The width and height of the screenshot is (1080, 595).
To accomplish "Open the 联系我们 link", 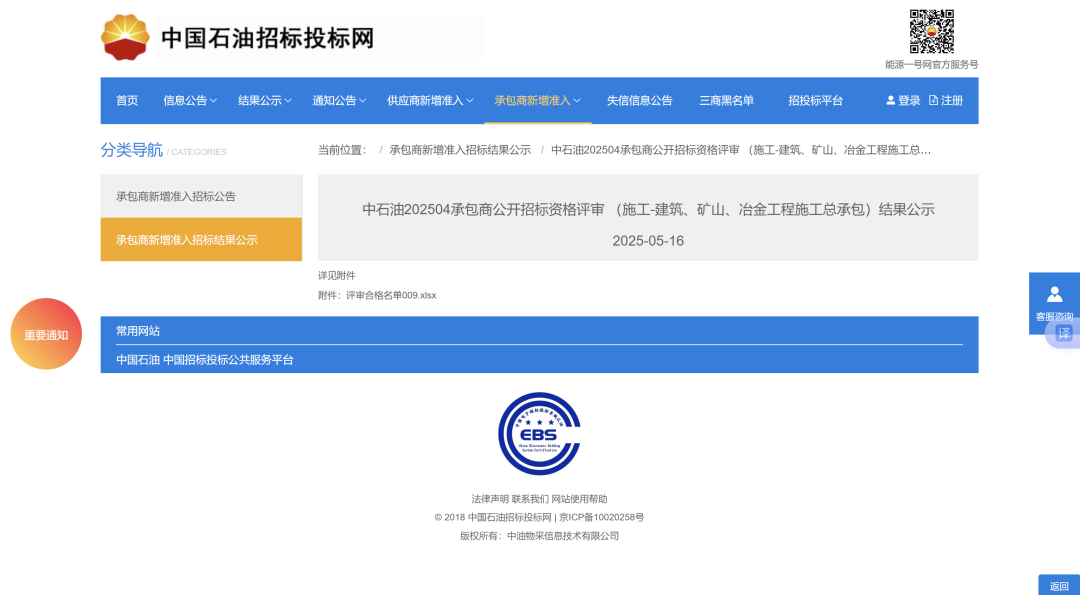I will coord(530,499).
